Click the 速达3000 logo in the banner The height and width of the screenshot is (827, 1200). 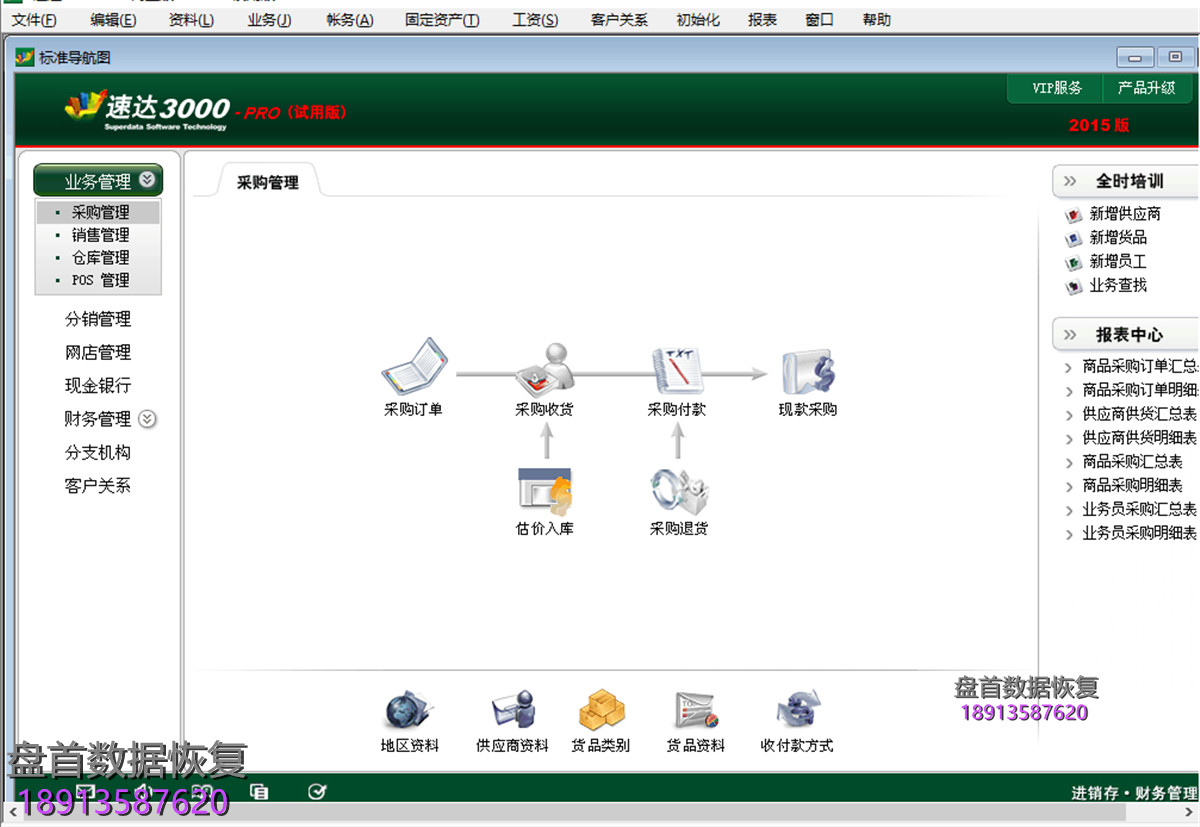coord(148,108)
